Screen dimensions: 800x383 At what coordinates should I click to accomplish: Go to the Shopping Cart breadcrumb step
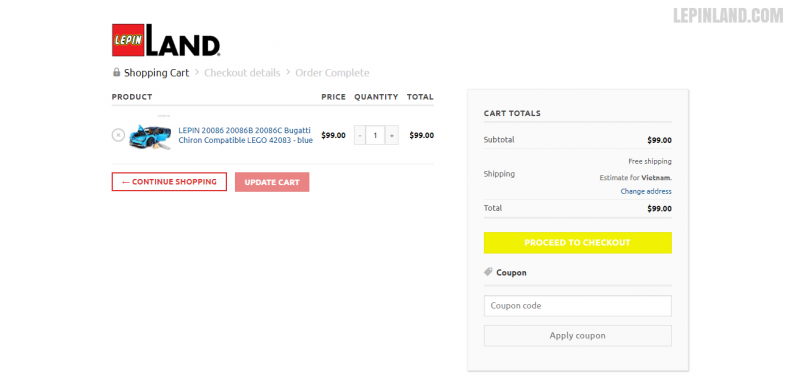click(157, 73)
